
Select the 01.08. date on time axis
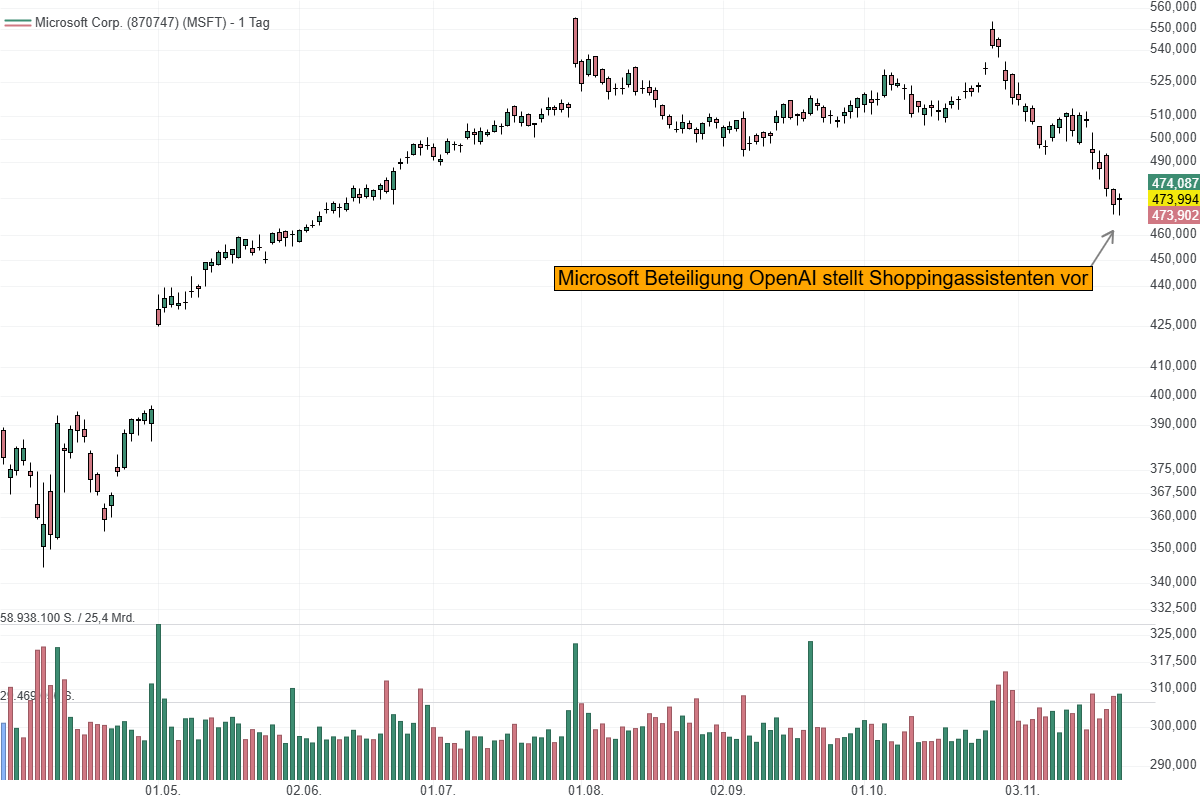(x=585, y=790)
